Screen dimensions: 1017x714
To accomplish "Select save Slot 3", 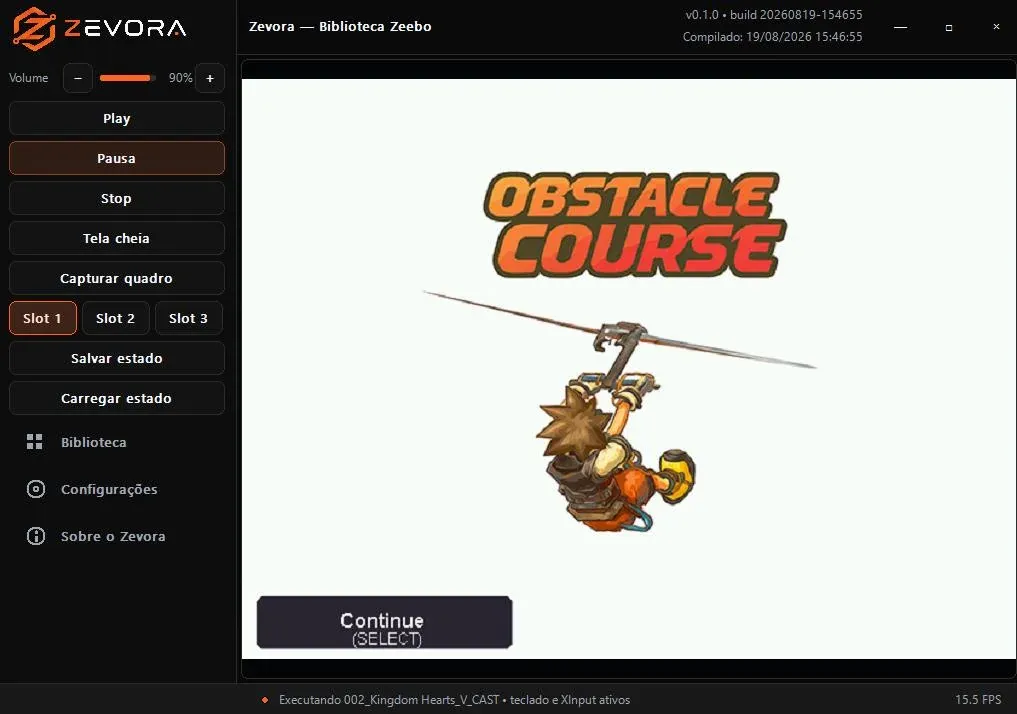I will (189, 318).
